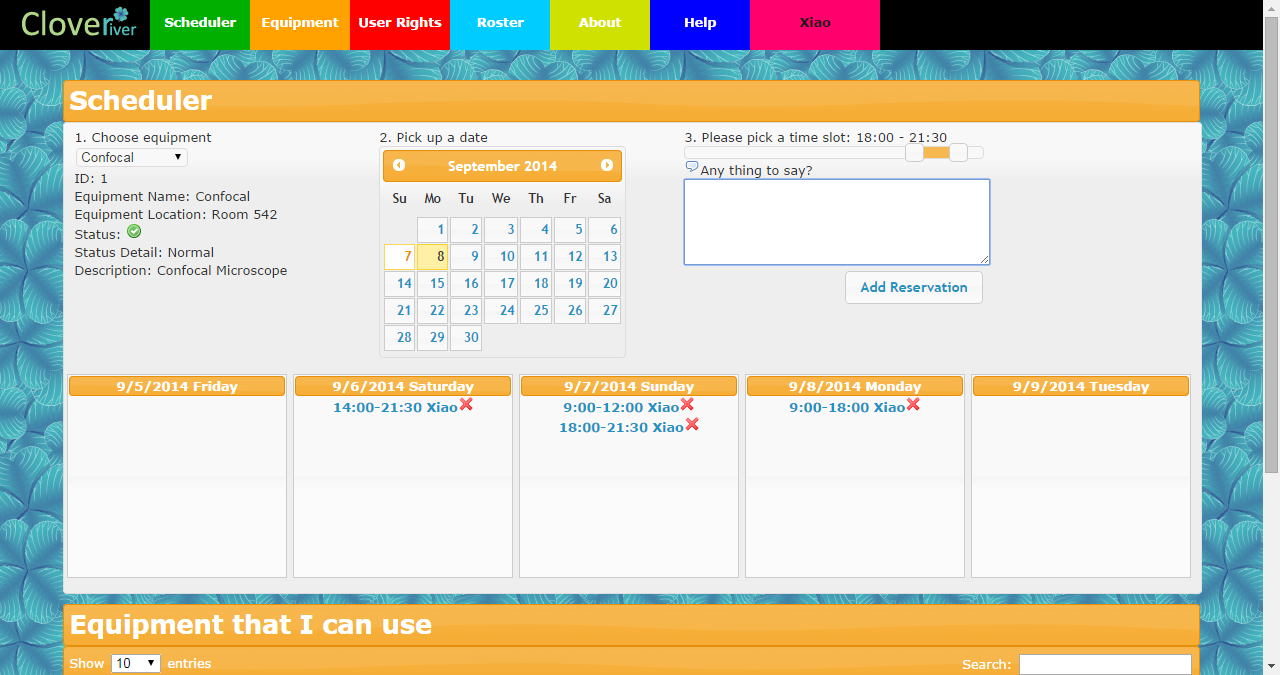Click the right handle of the time slot slider
This screenshot has width=1280, height=675.
tap(958, 152)
